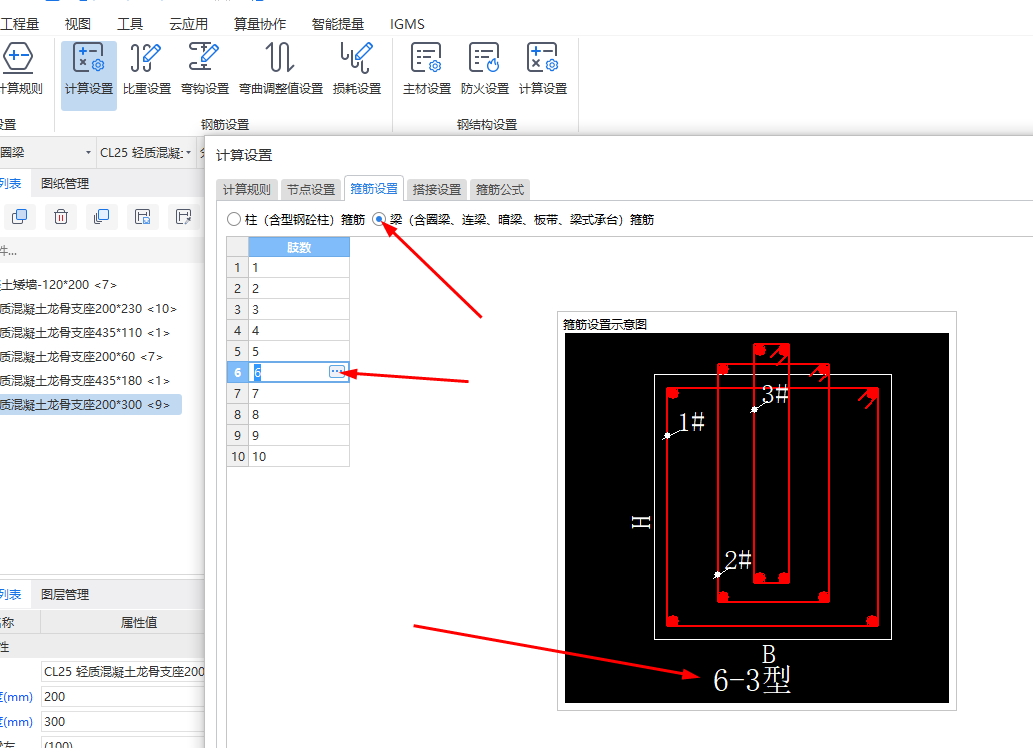Click the component search box
Screen dimensions: 1033x748
pos(102,250)
